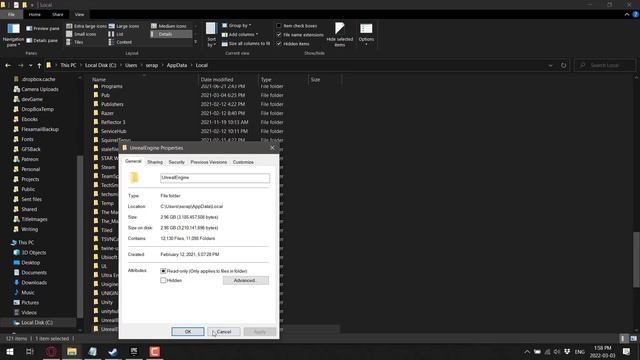Switch to Extra large icons layout

tap(87, 26)
